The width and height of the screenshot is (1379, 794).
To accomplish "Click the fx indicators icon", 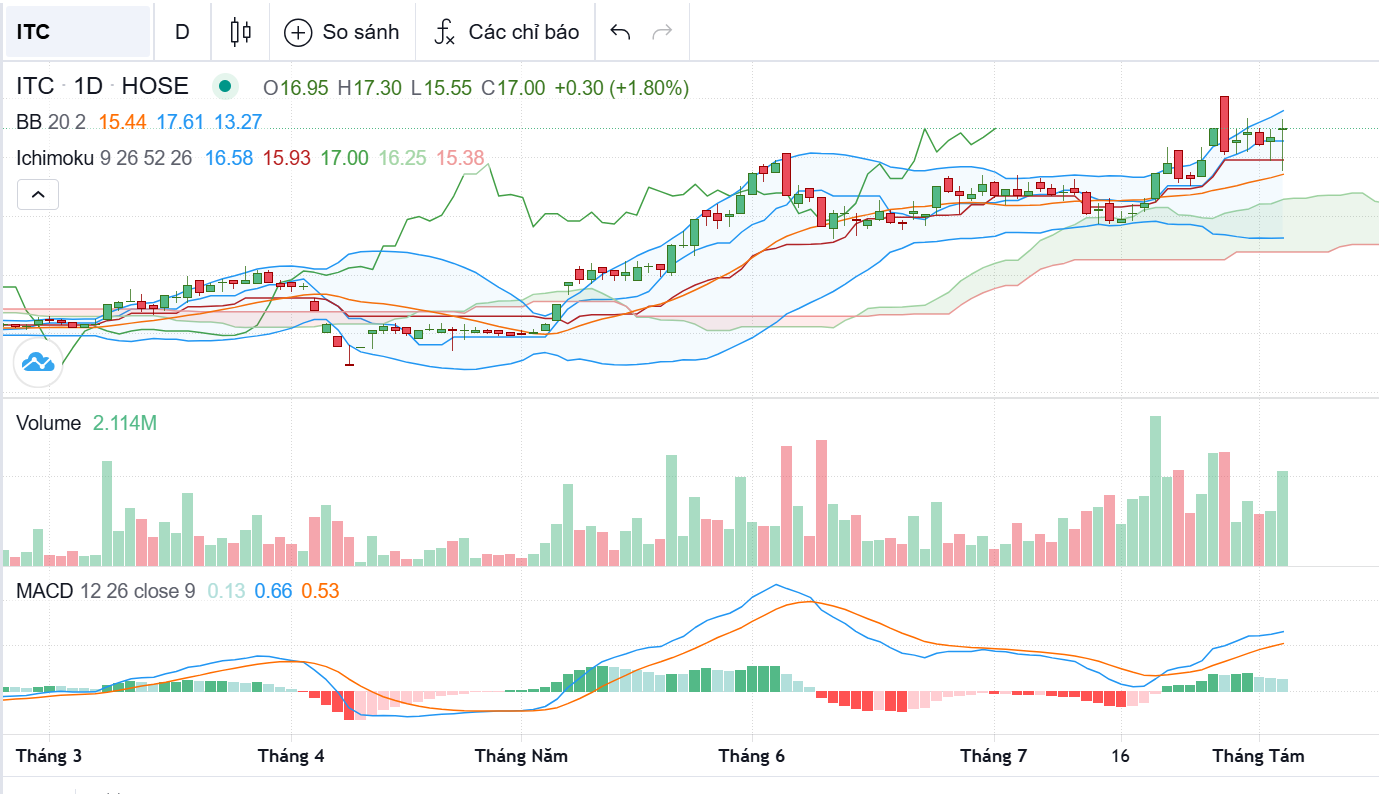I will [x=444, y=32].
